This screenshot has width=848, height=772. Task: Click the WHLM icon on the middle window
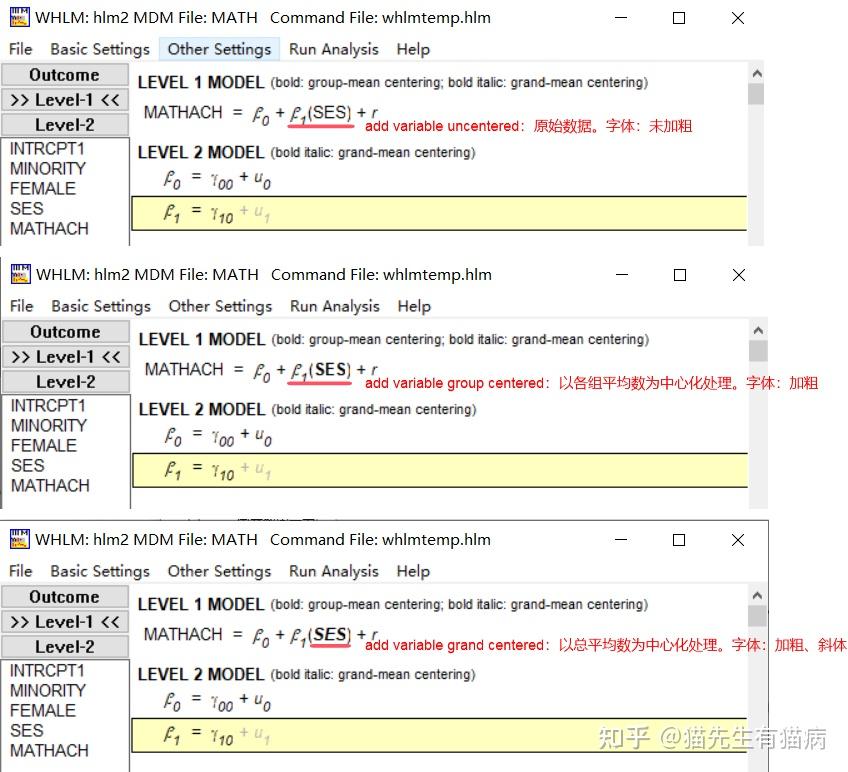tap(18, 274)
